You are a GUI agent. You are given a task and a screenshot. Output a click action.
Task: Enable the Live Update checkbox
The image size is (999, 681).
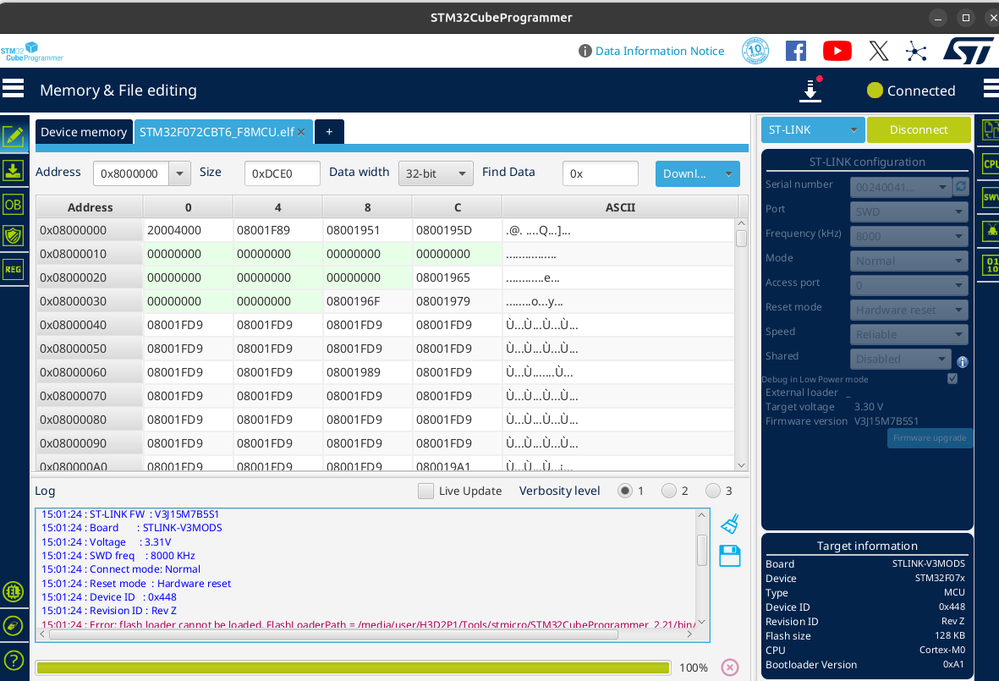pyautogui.click(x=426, y=491)
